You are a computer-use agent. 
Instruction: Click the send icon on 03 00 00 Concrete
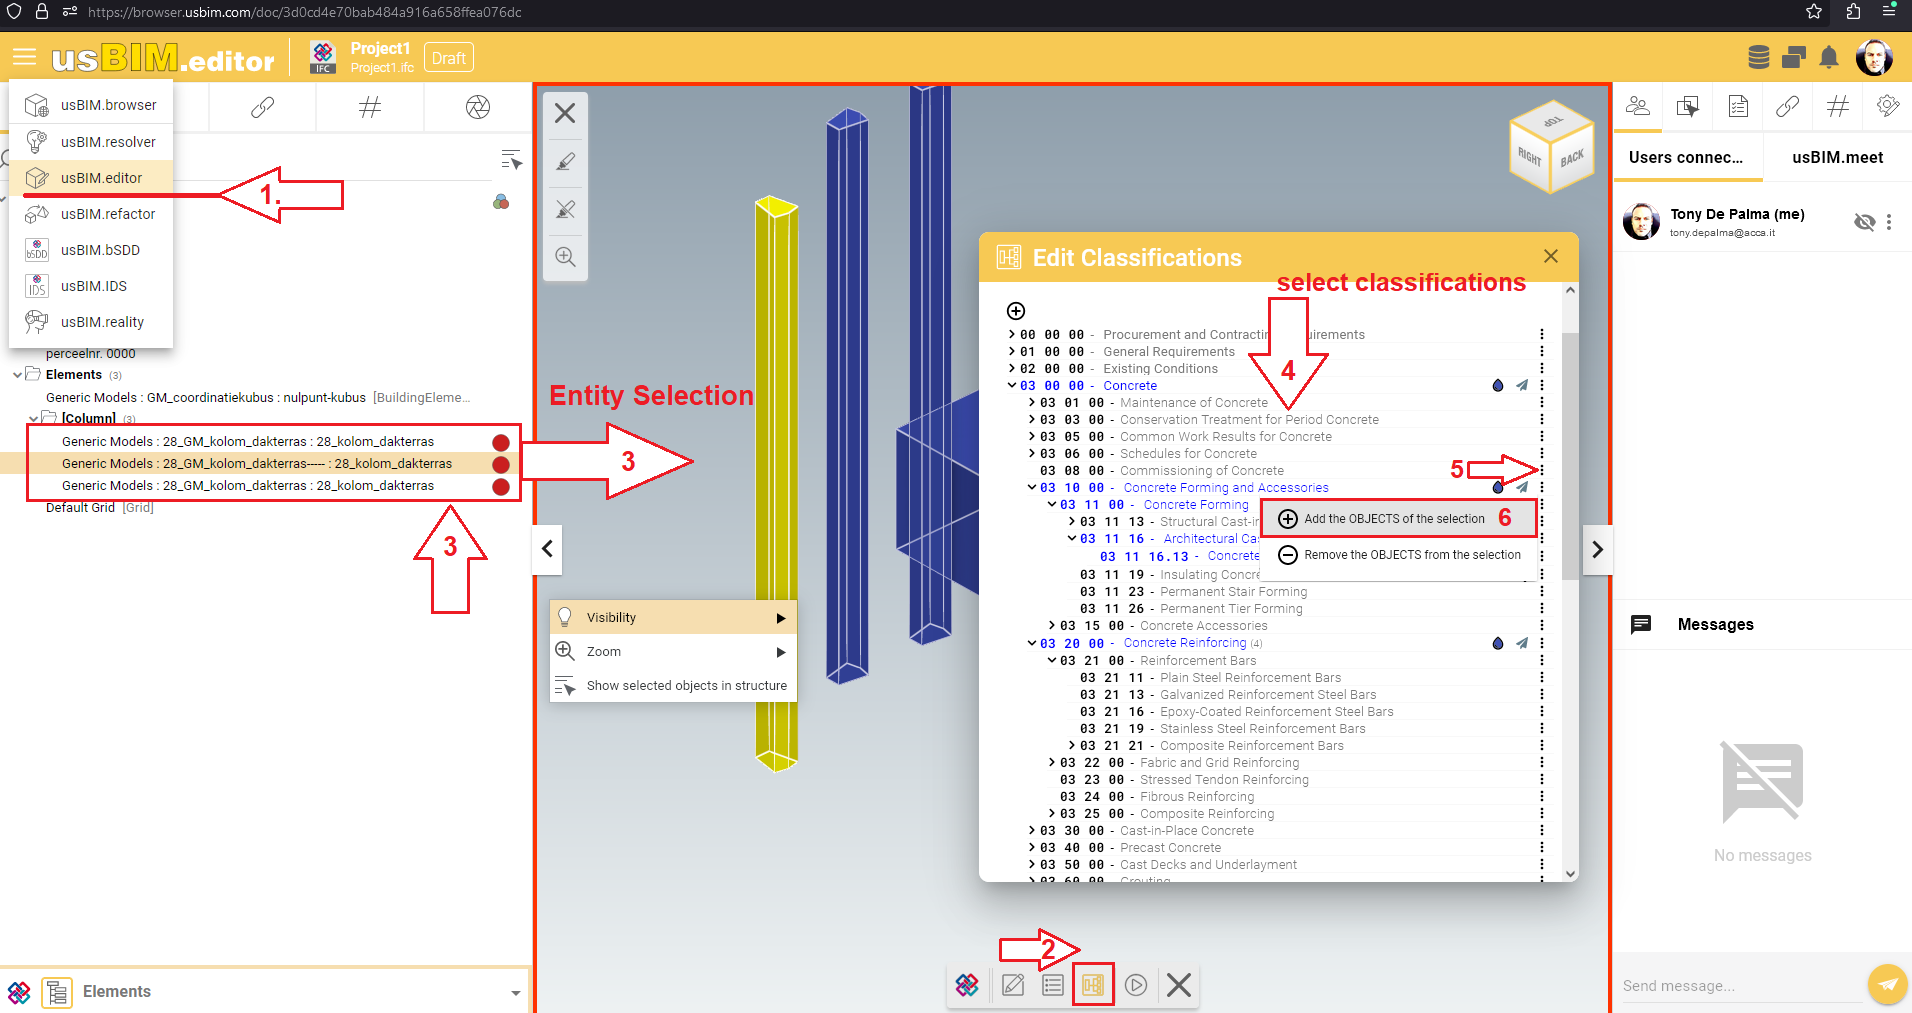tap(1522, 385)
